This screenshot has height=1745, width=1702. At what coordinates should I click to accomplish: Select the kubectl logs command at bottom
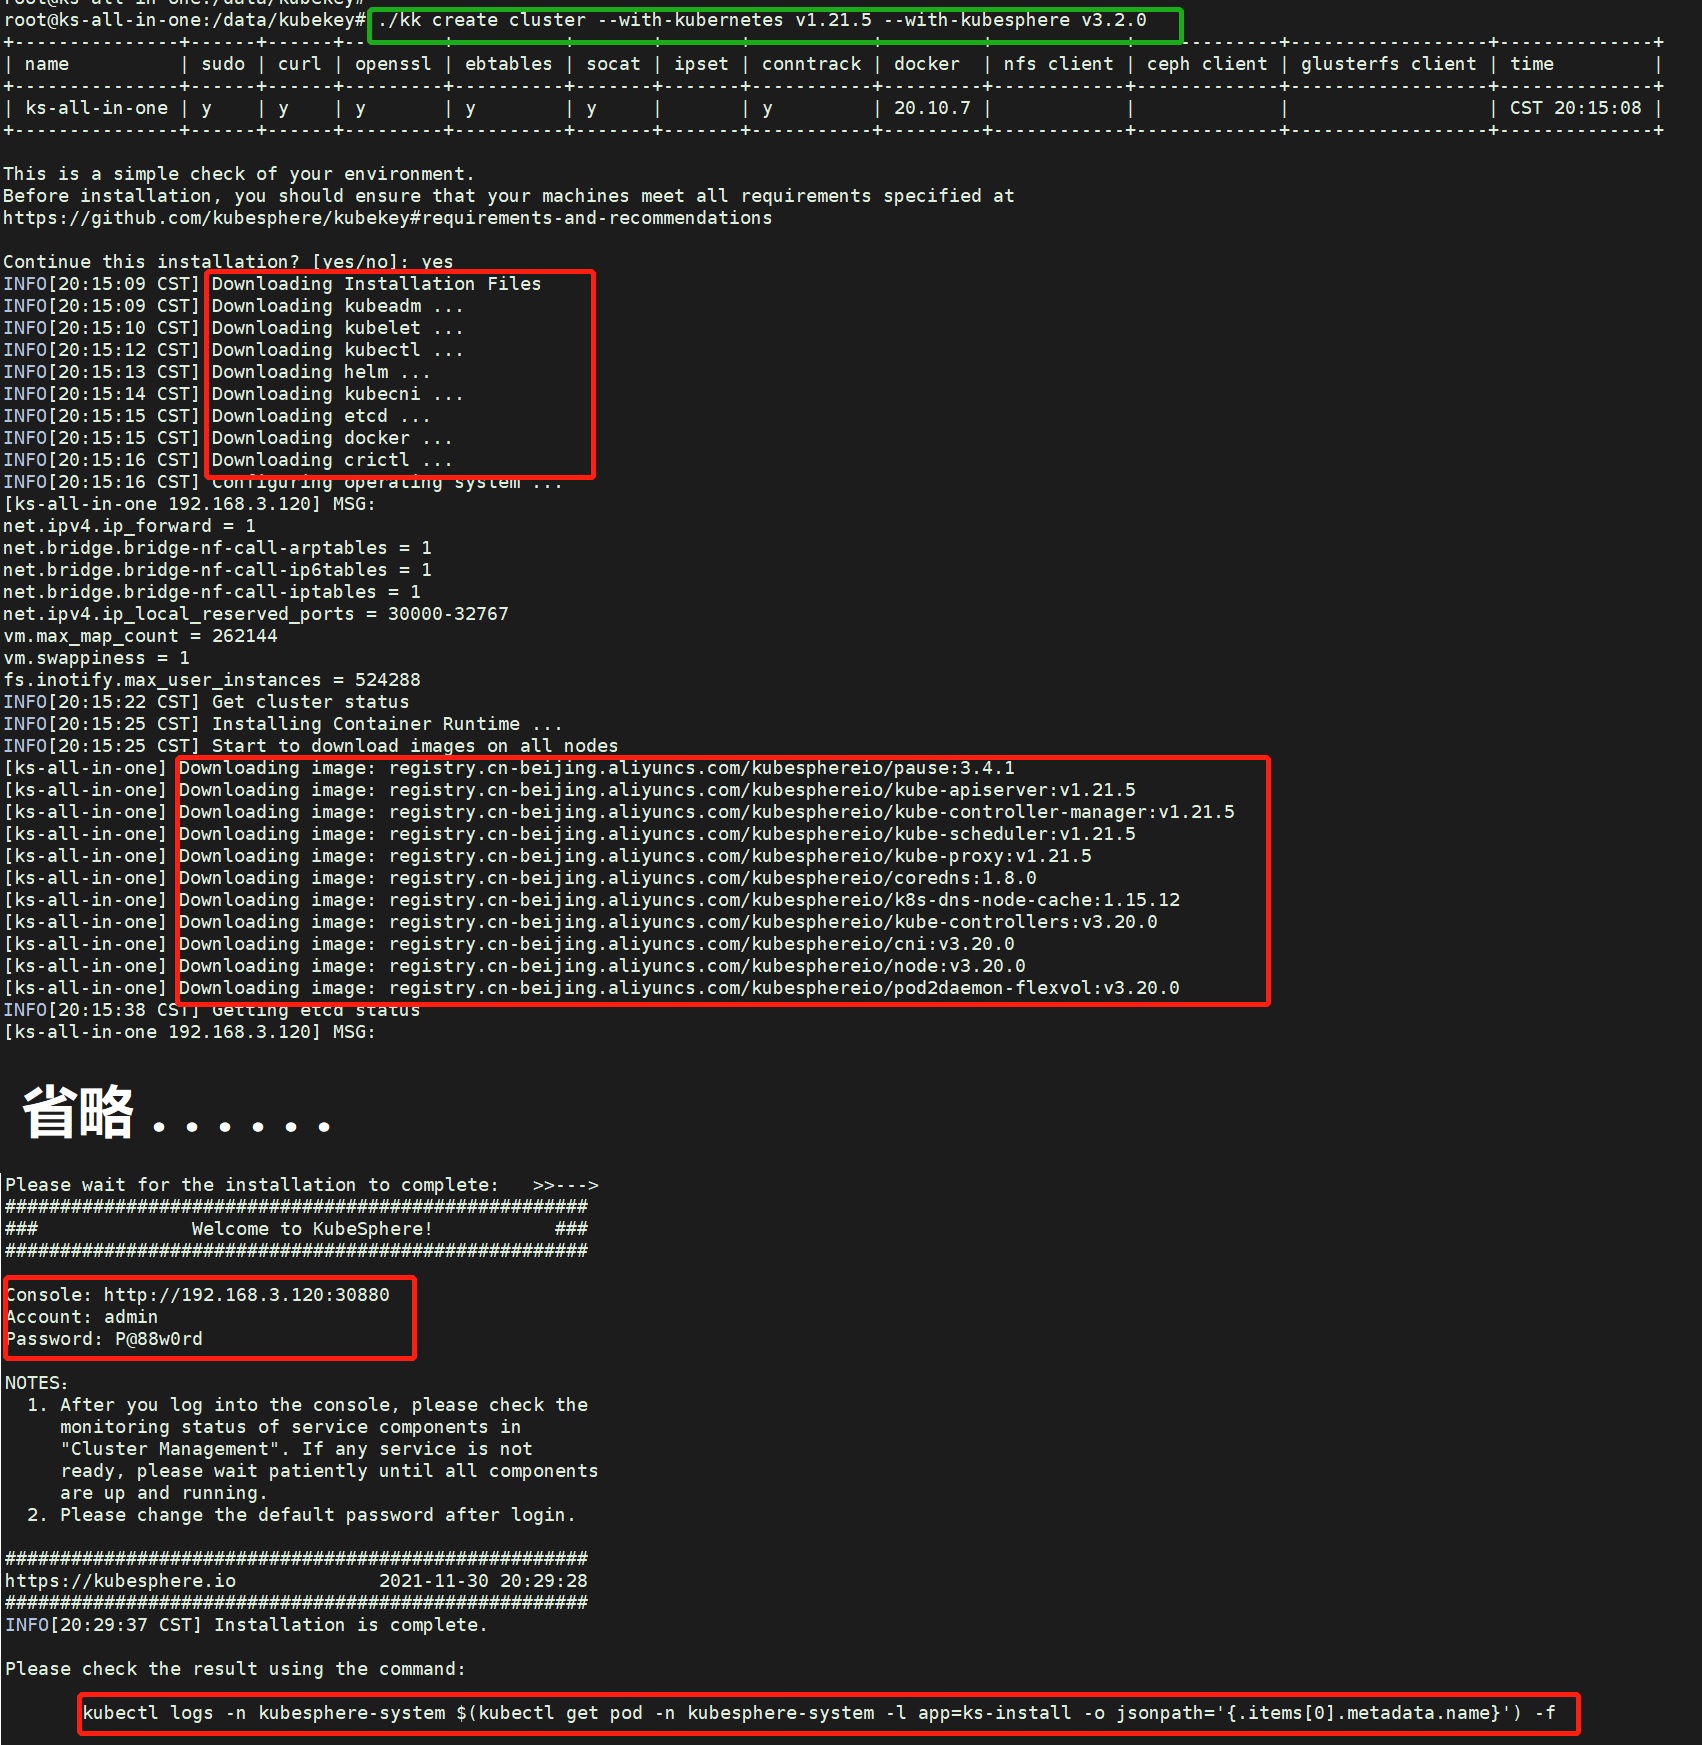[818, 1712]
